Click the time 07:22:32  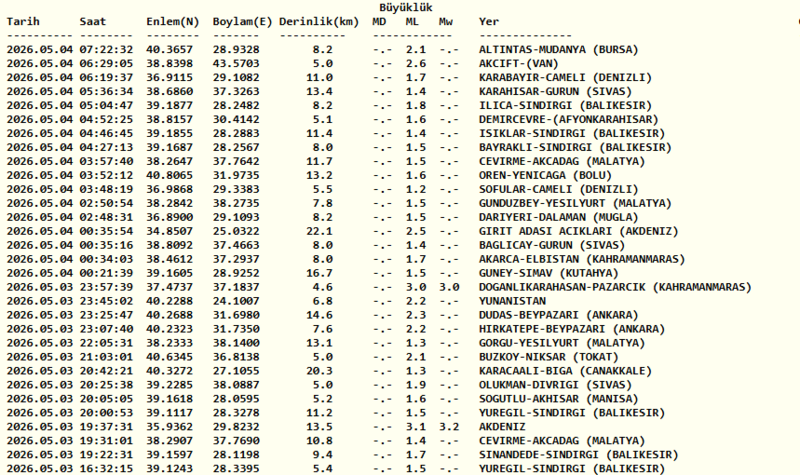pos(106,50)
